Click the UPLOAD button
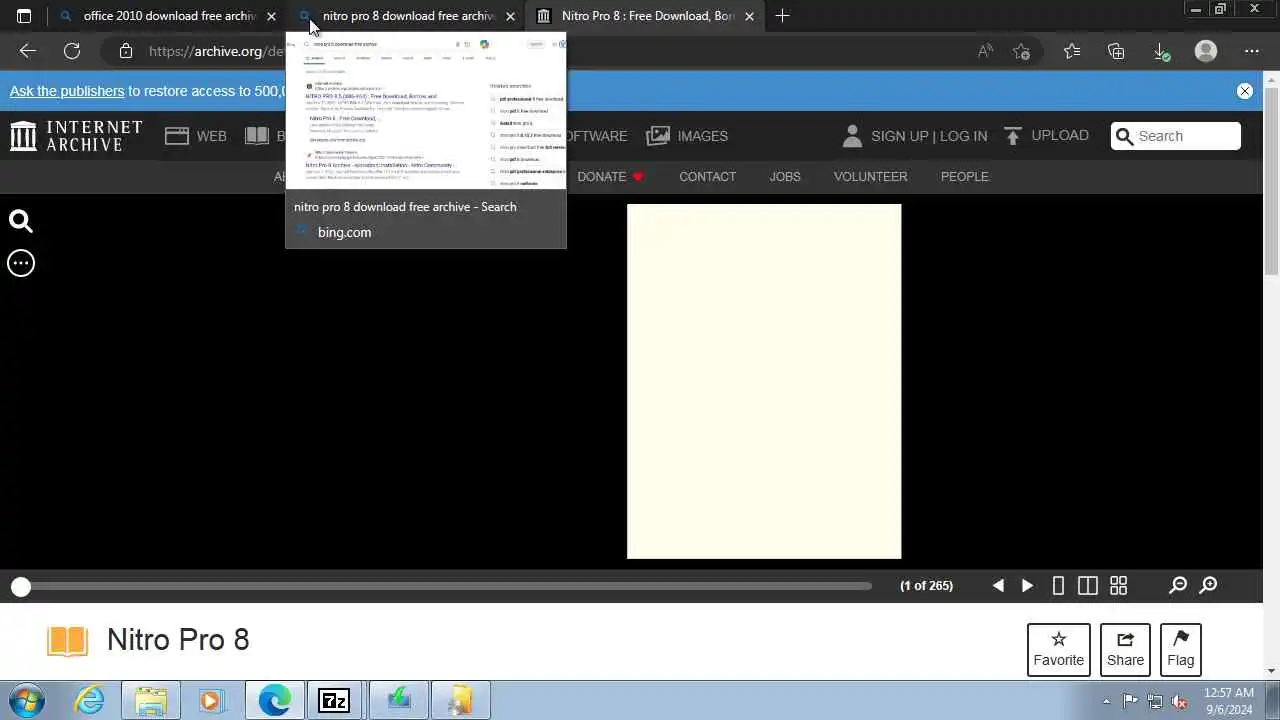This screenshot has width=1280, height=720. click(x=1046, y=136)
